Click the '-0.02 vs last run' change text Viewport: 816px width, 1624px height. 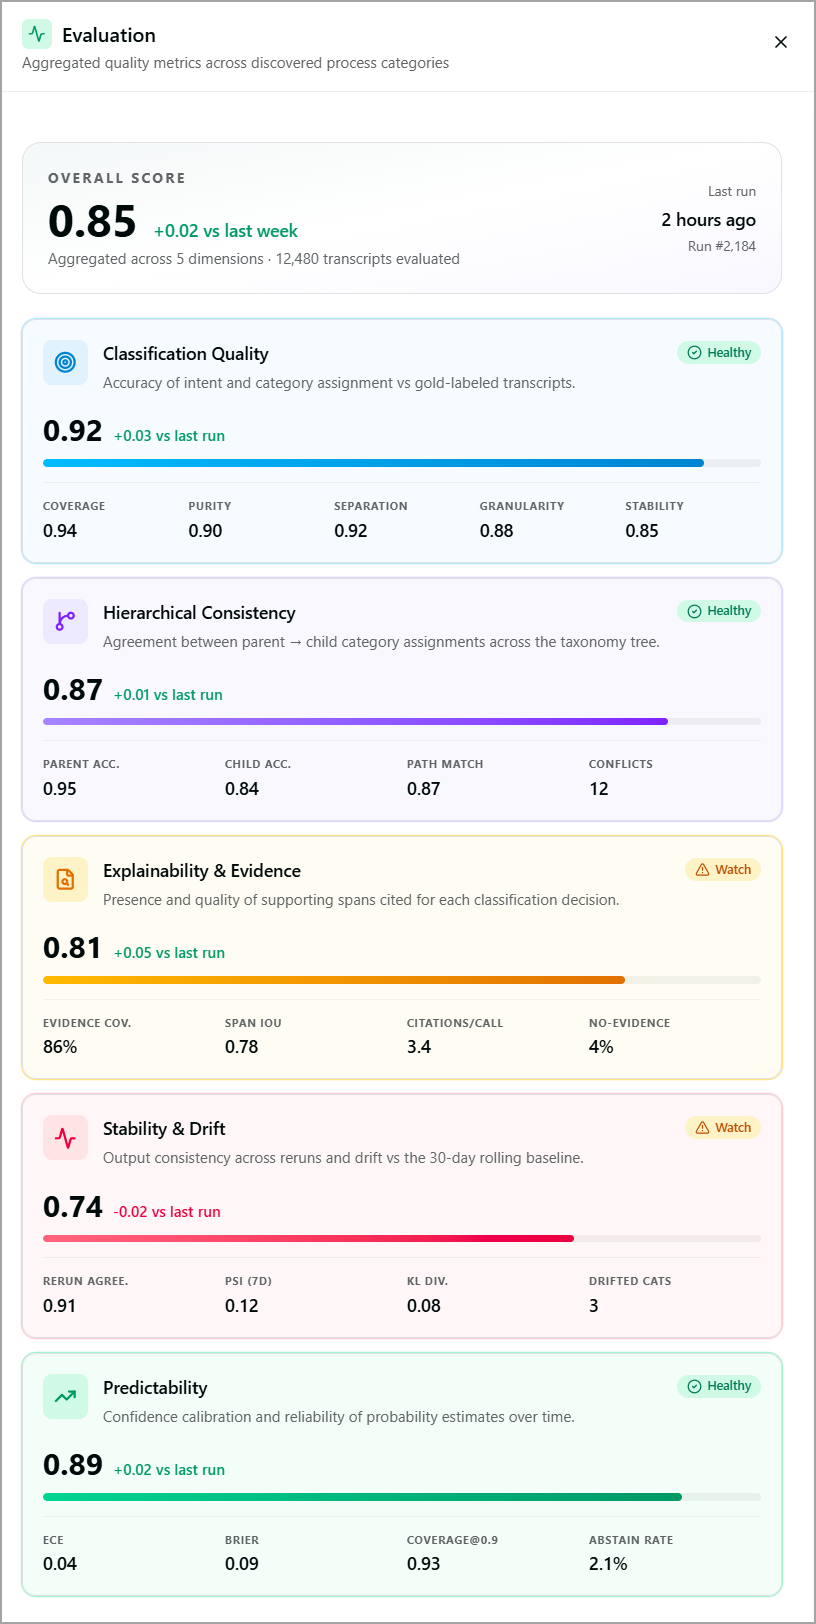[x=167, y=1212]
